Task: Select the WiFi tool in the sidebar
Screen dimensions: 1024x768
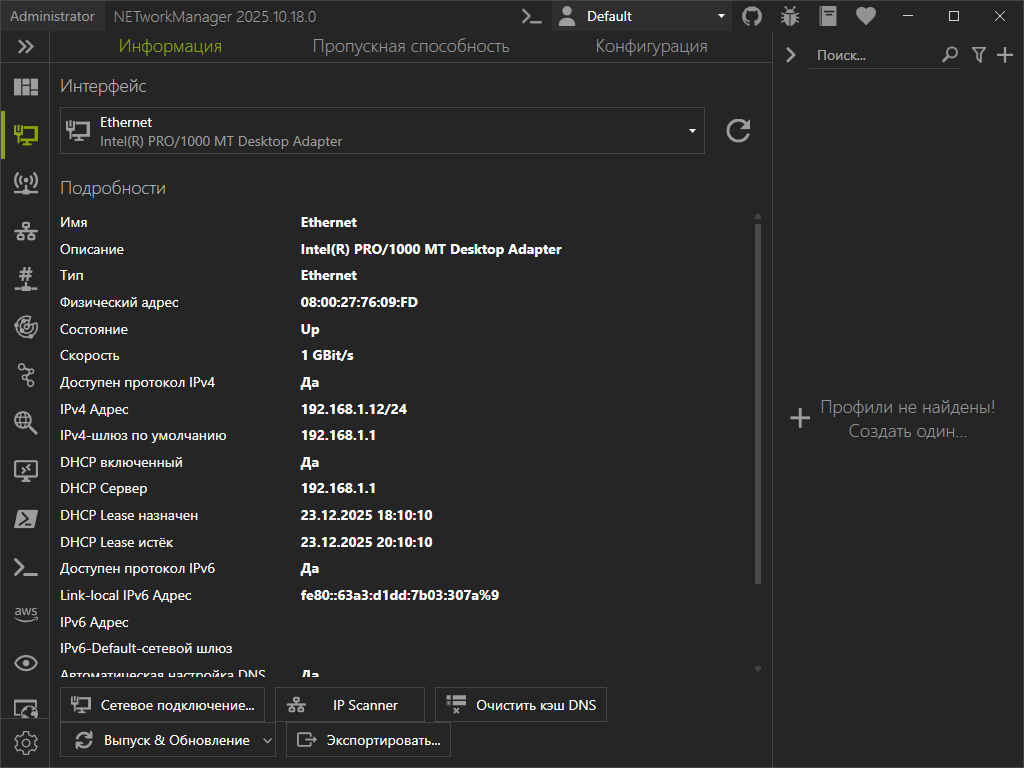Action: point(25,183)
